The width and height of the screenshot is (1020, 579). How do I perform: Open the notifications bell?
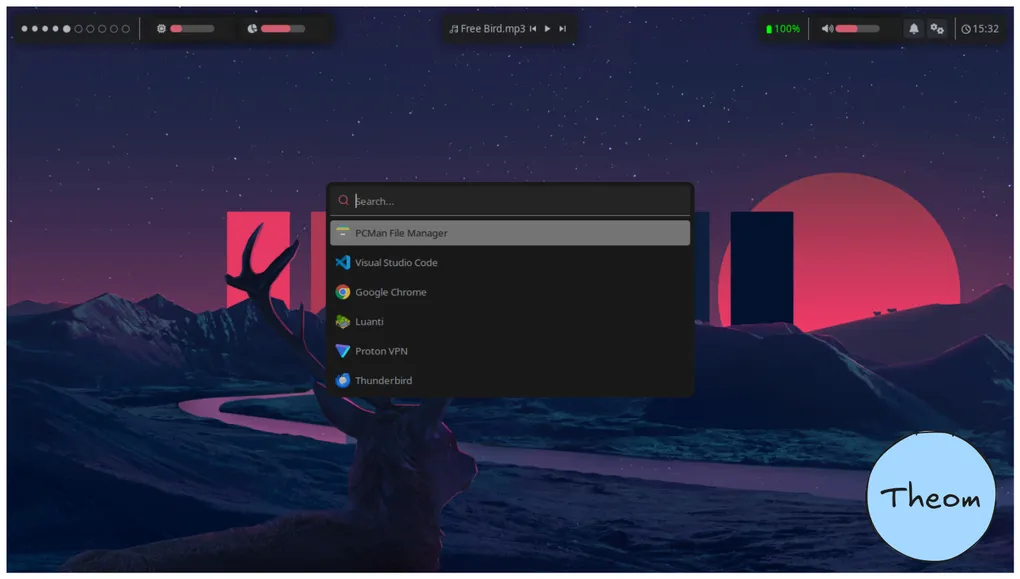pos(913,29)
